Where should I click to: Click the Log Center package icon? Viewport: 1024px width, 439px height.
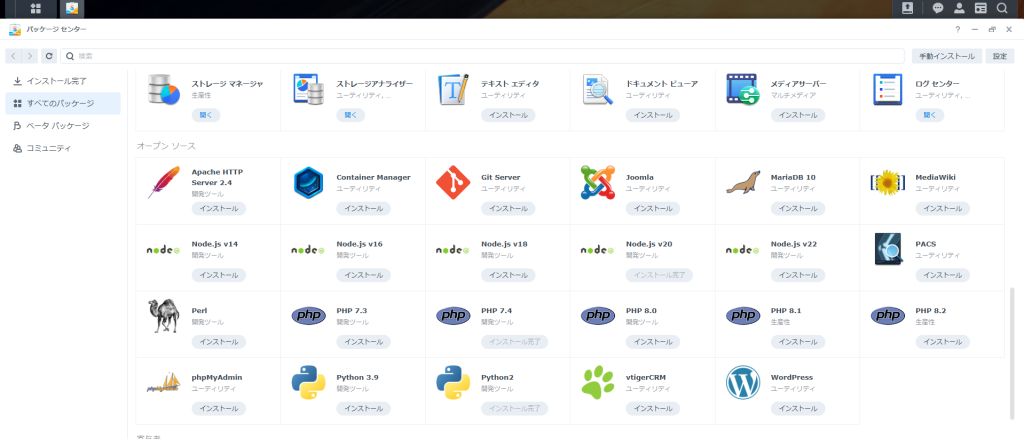(888, 89)
